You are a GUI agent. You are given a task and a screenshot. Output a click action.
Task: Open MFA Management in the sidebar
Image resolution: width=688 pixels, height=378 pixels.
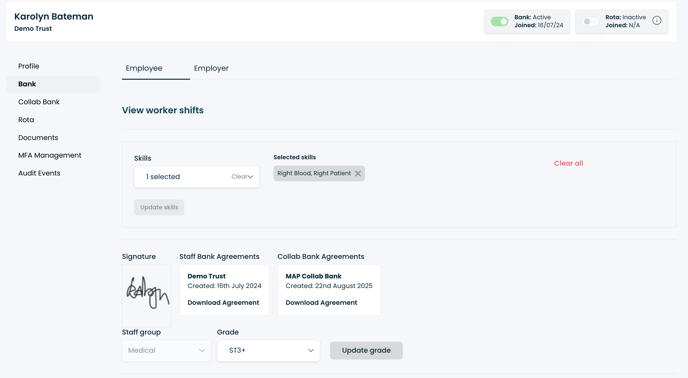coord(50,155)
